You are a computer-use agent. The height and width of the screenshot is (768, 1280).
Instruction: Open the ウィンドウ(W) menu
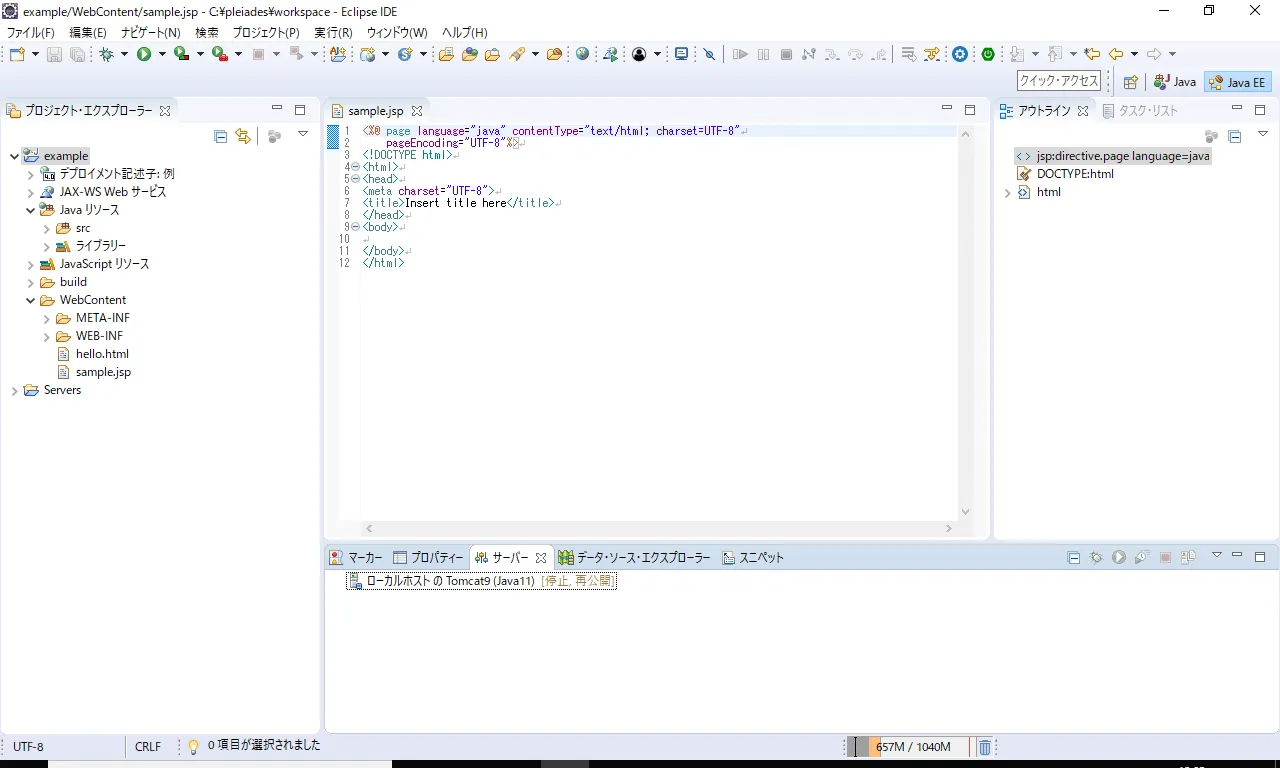tap(397, 32)
